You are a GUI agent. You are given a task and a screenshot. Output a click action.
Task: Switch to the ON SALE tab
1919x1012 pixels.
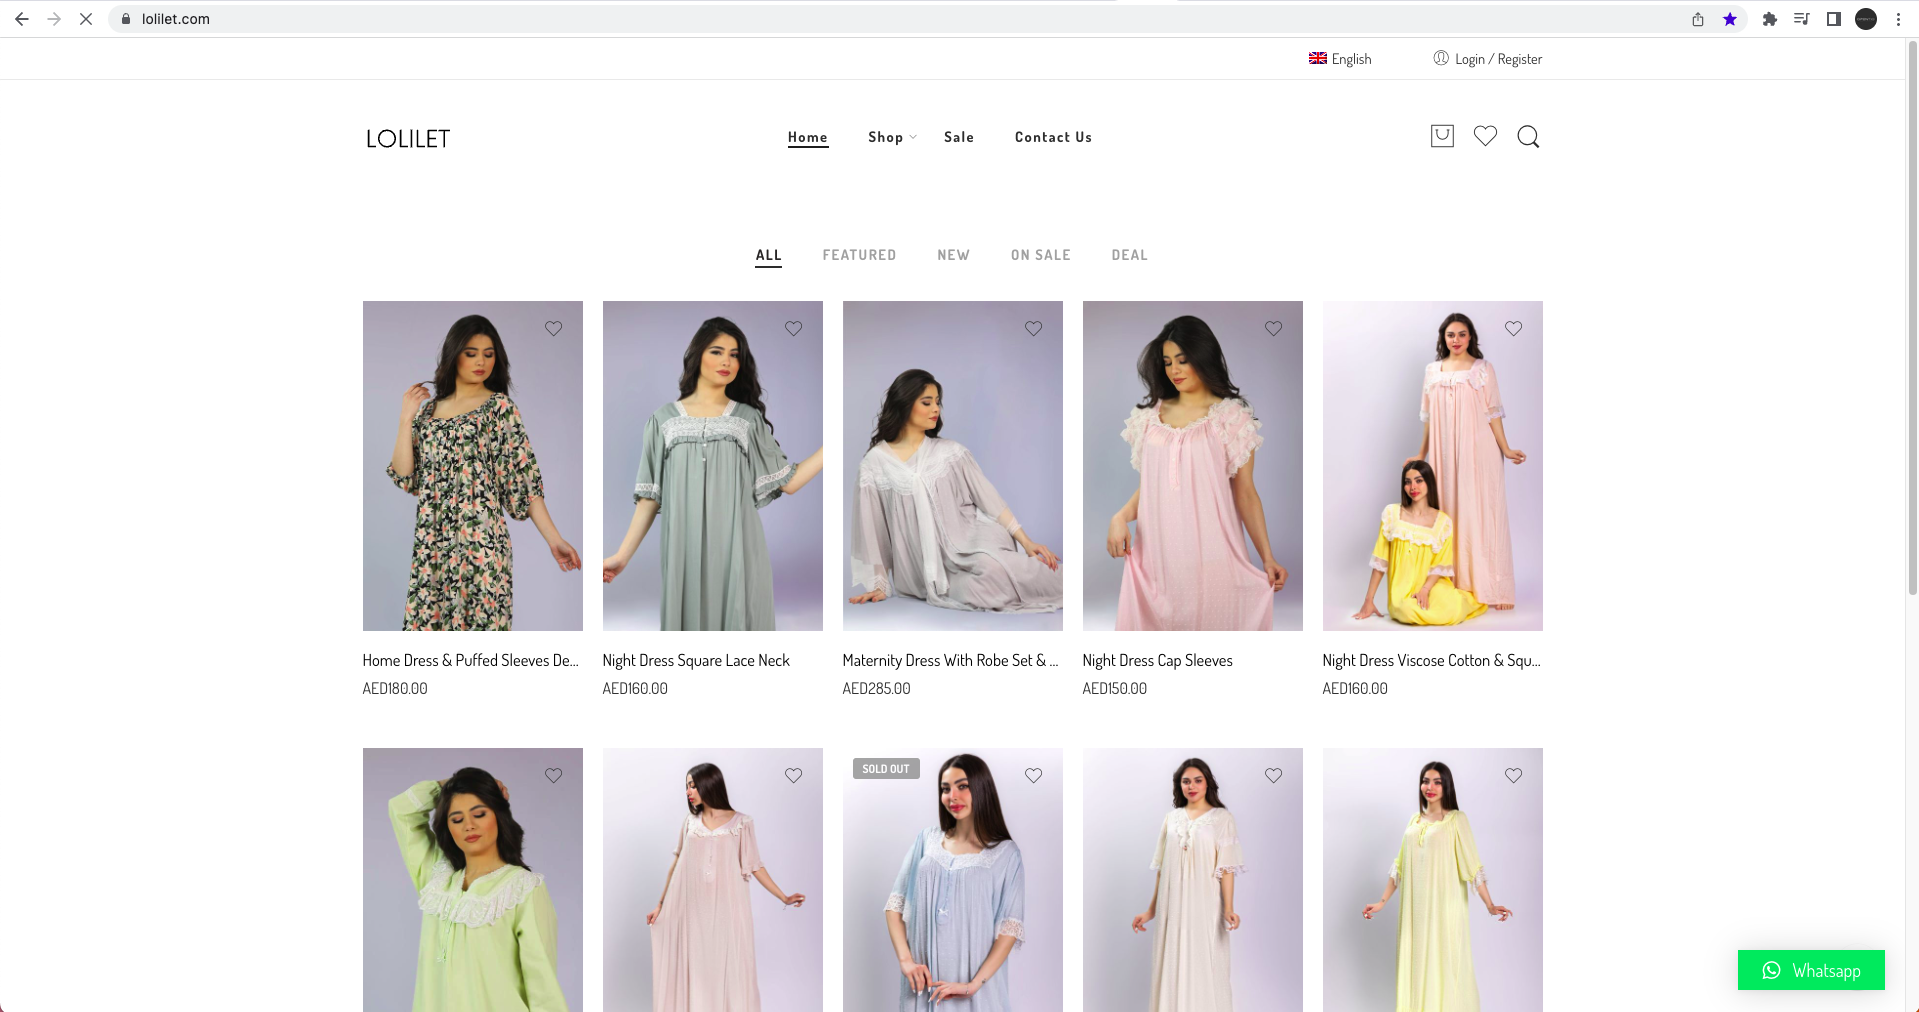tap(1040, 255)
